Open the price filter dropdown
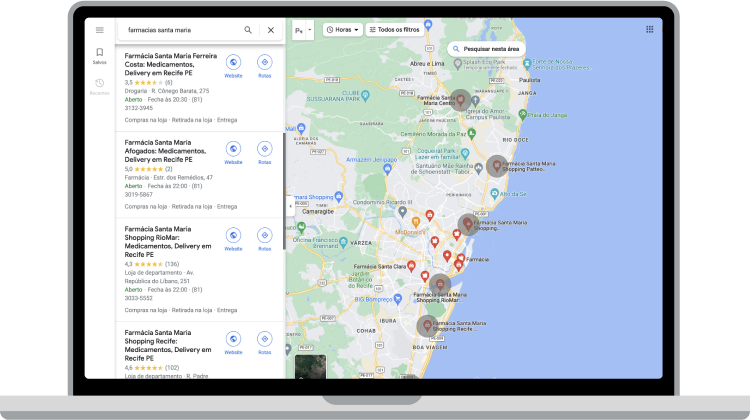 [302, 30]
